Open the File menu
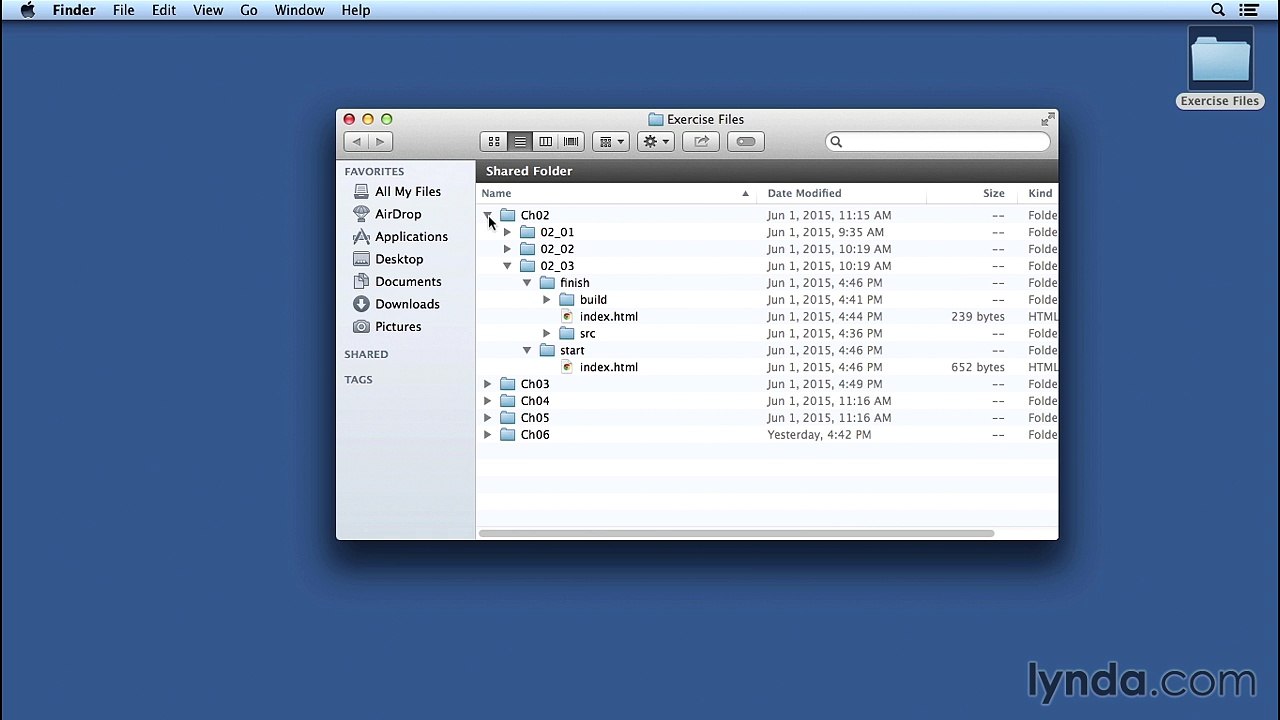Image resolution: width=1280 pixels, height=720 pixels. click(x=123, y=10)
